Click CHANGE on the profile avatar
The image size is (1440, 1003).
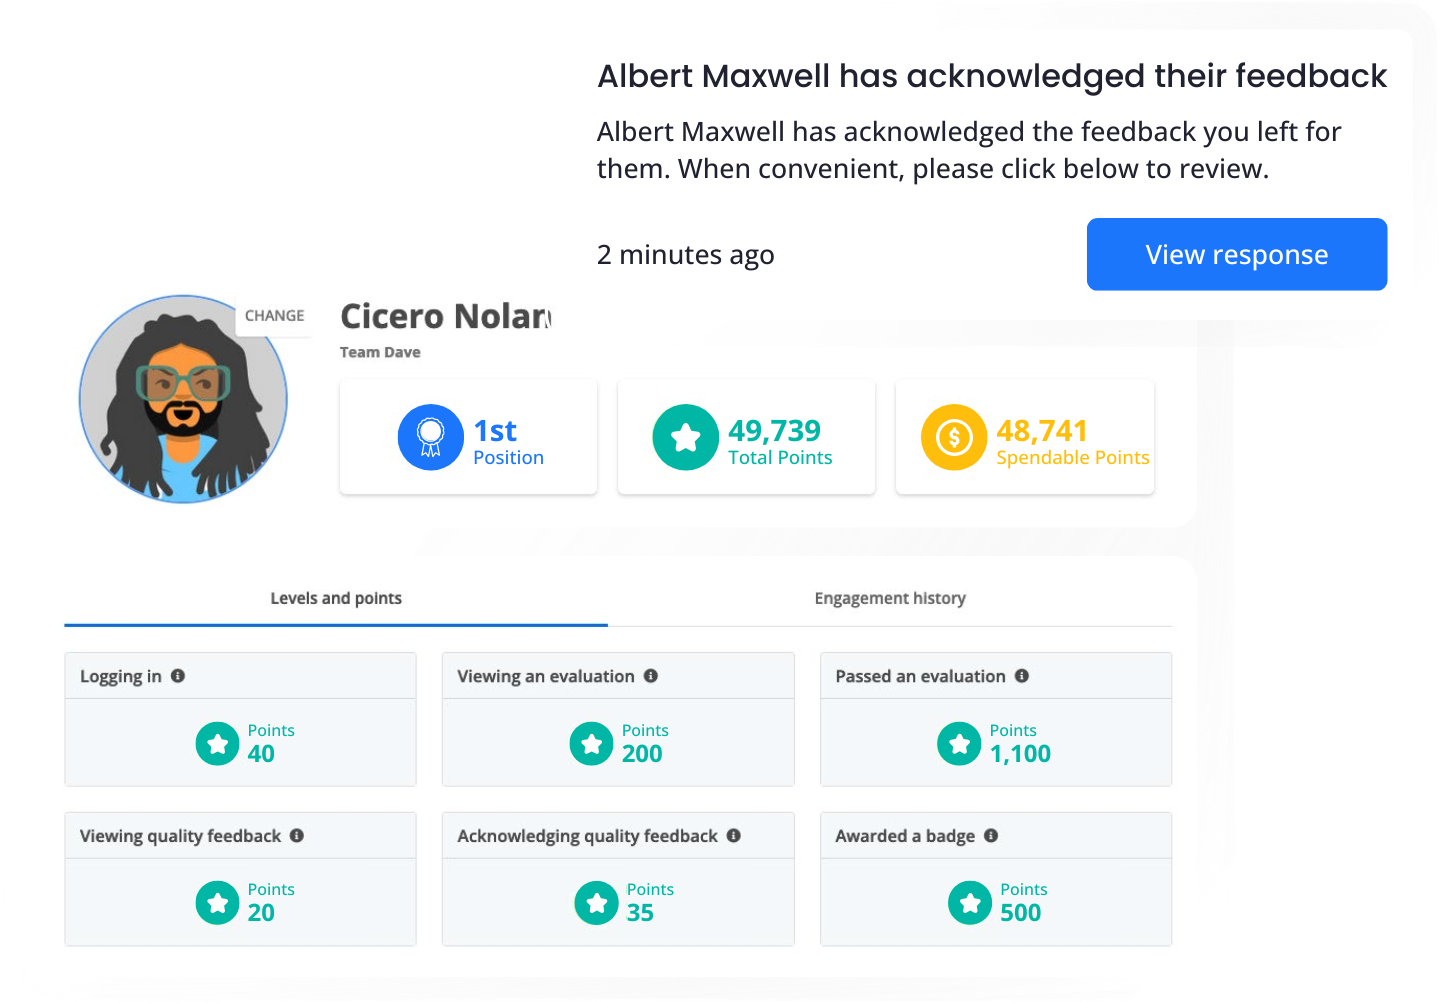274,316
